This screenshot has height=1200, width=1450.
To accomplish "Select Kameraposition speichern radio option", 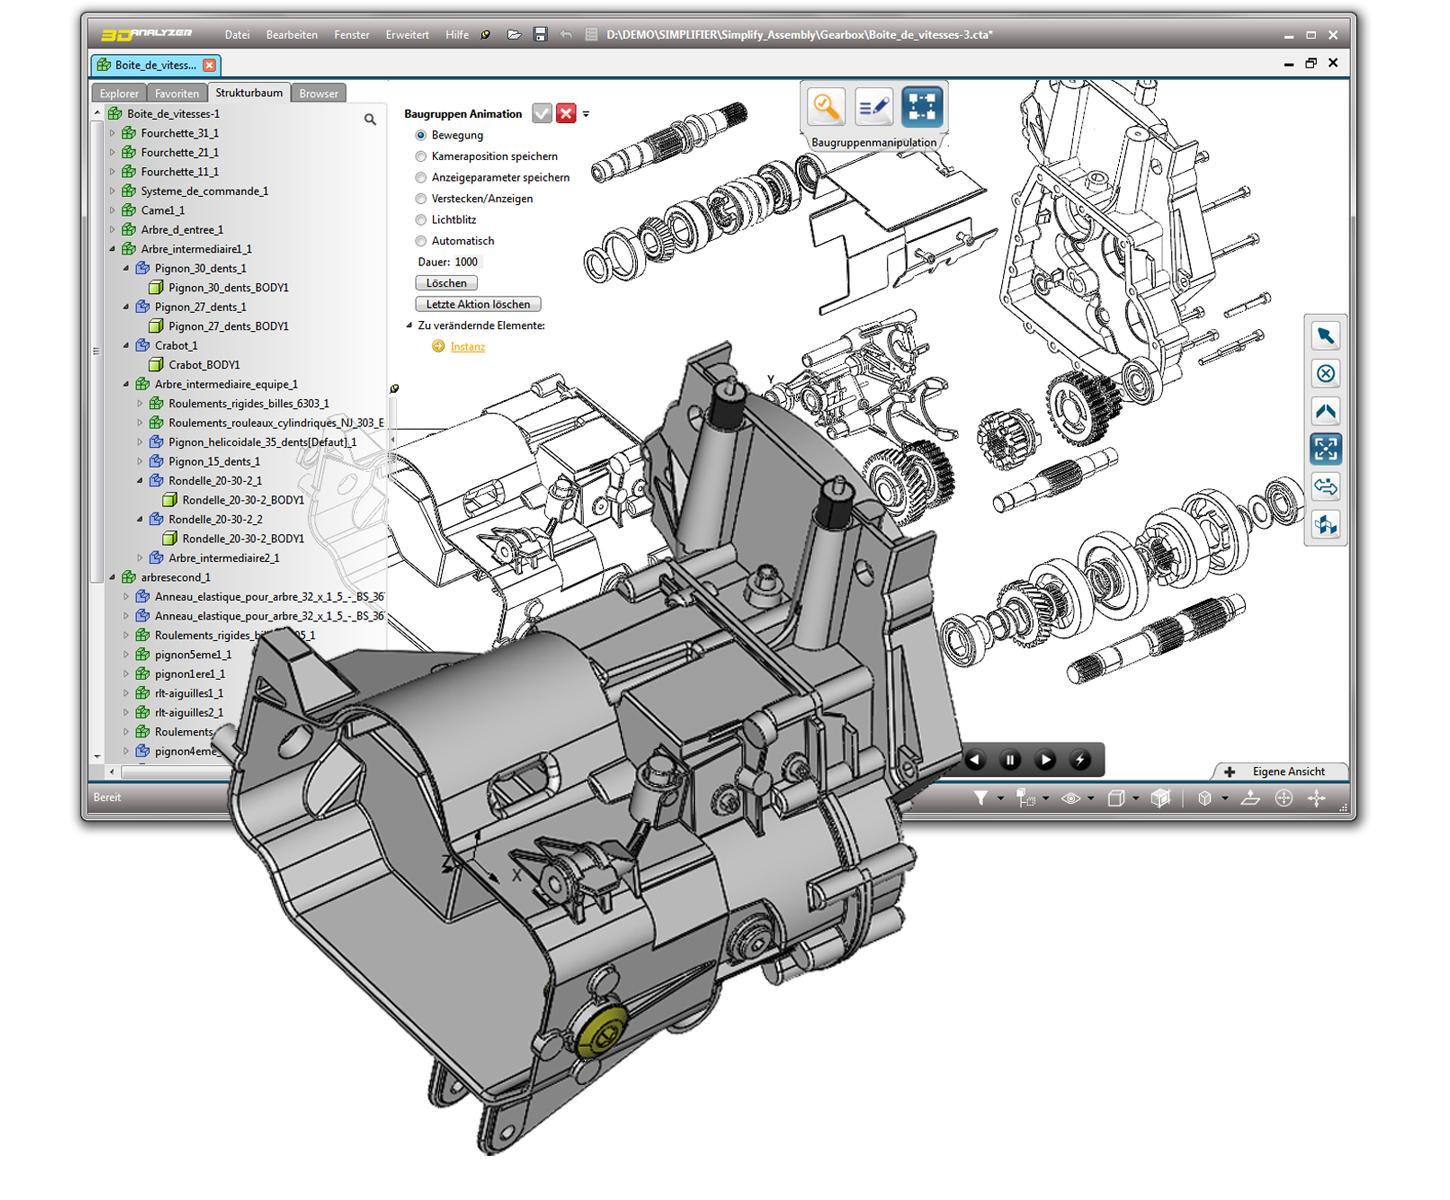I will 421,156.
